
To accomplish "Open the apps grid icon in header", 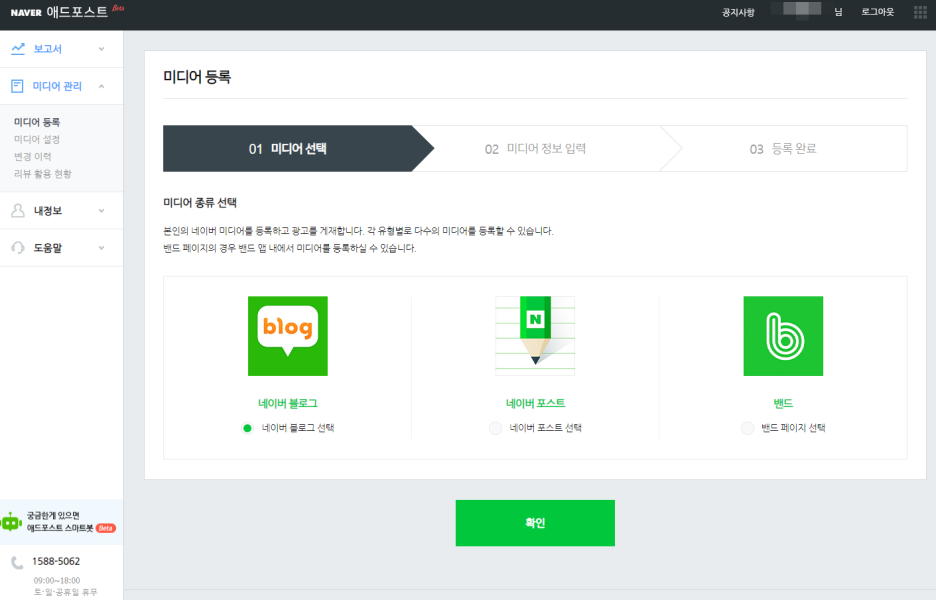I will coord(920,12).
